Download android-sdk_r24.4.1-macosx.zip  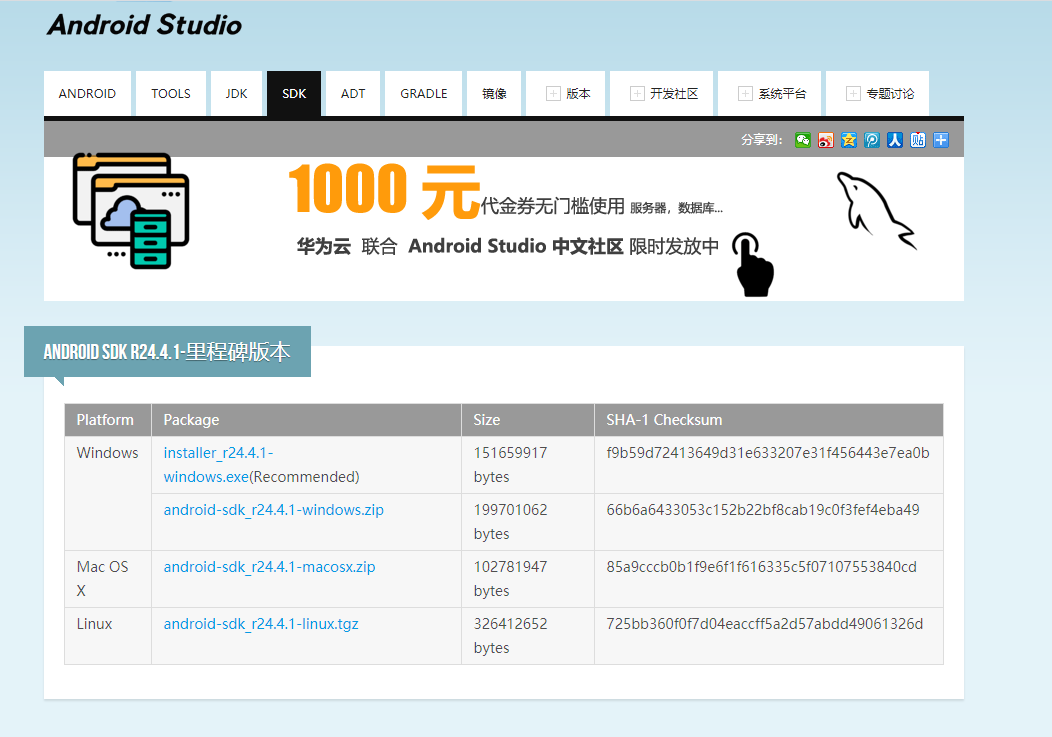(x=269, y=567)
